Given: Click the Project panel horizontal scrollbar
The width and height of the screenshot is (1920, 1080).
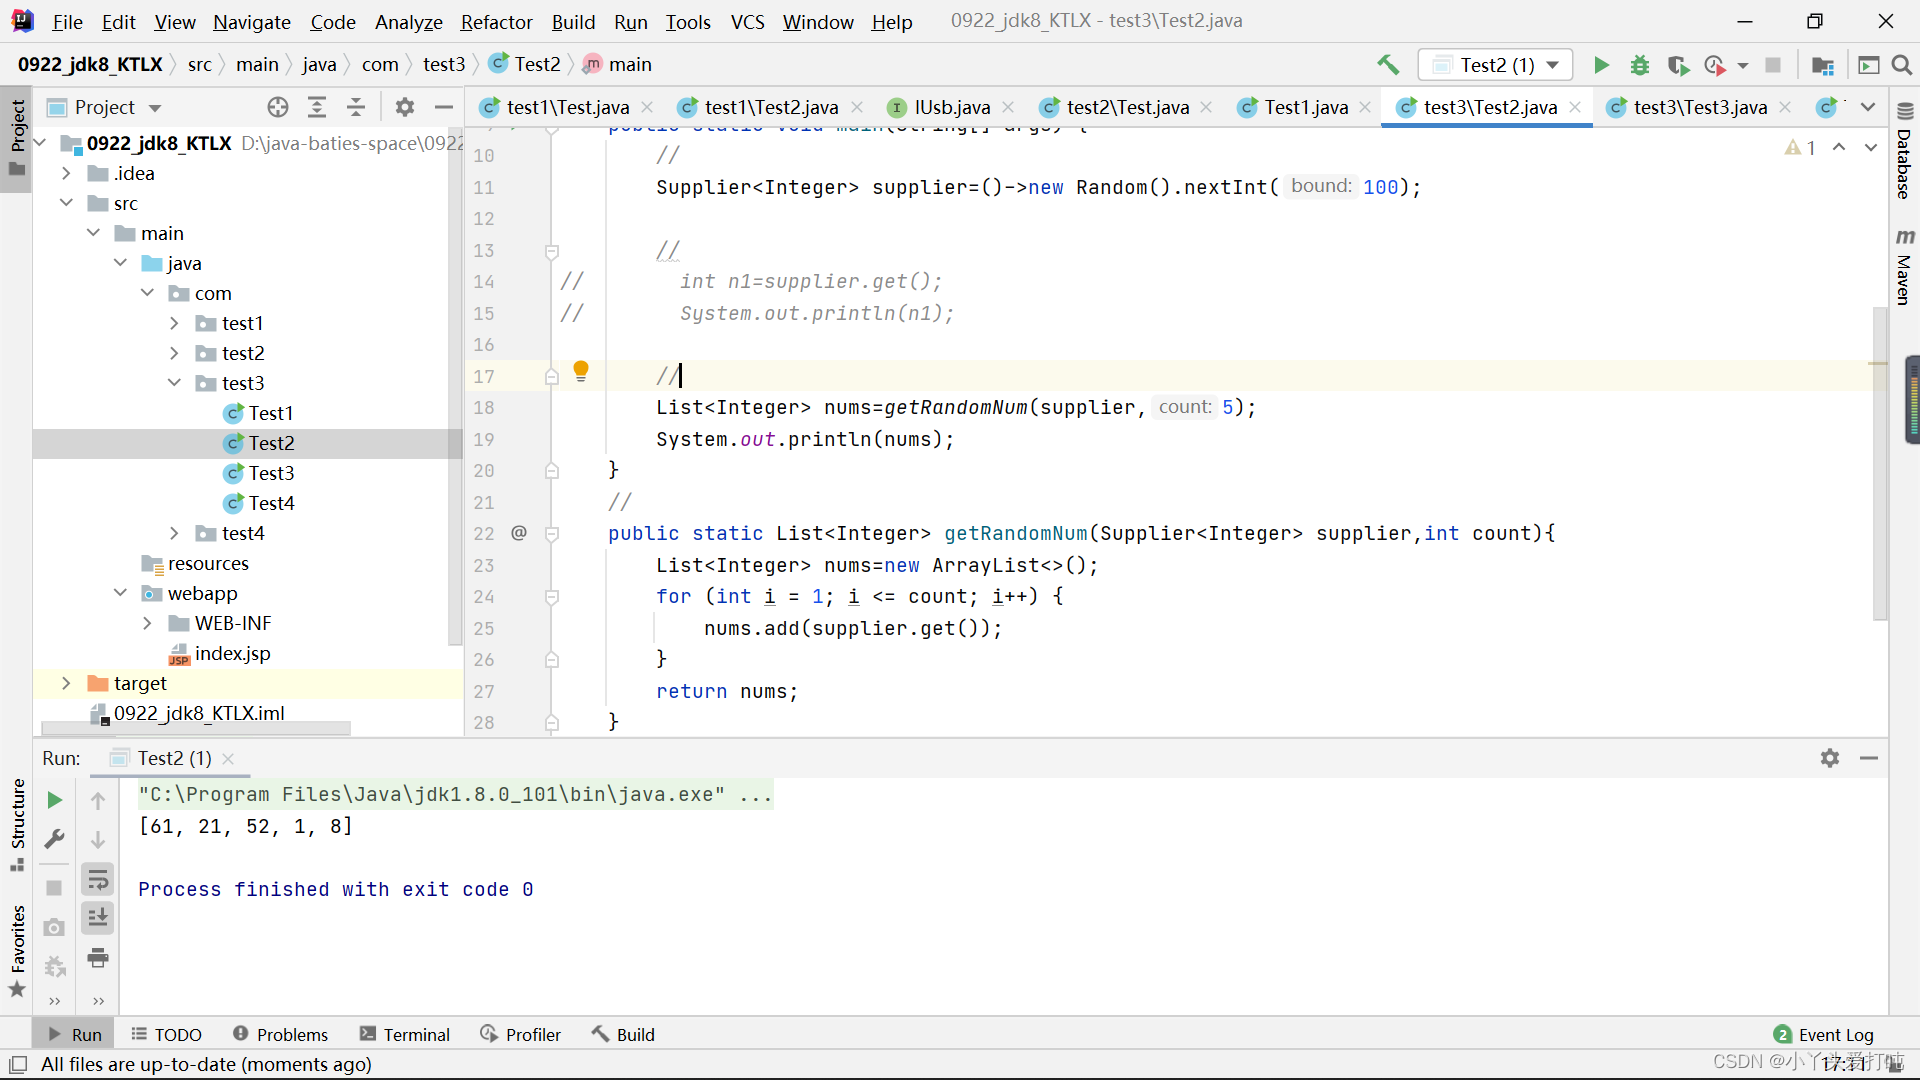Looking at the screenshot, I should pos(196,729).
